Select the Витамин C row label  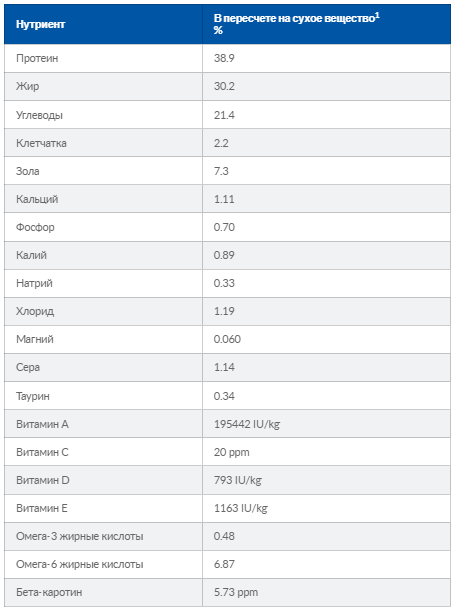click(42, 452)
